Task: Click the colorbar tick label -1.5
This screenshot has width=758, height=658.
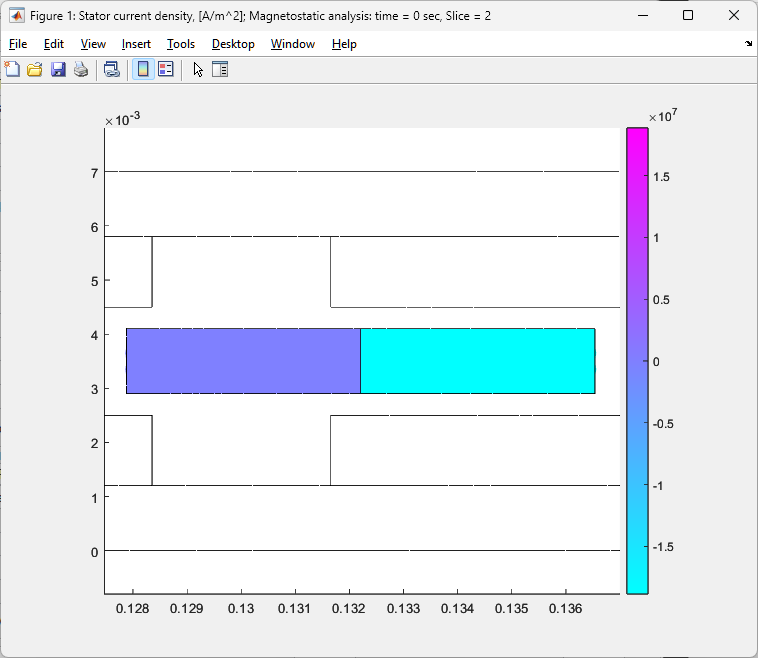Action: 663,547
